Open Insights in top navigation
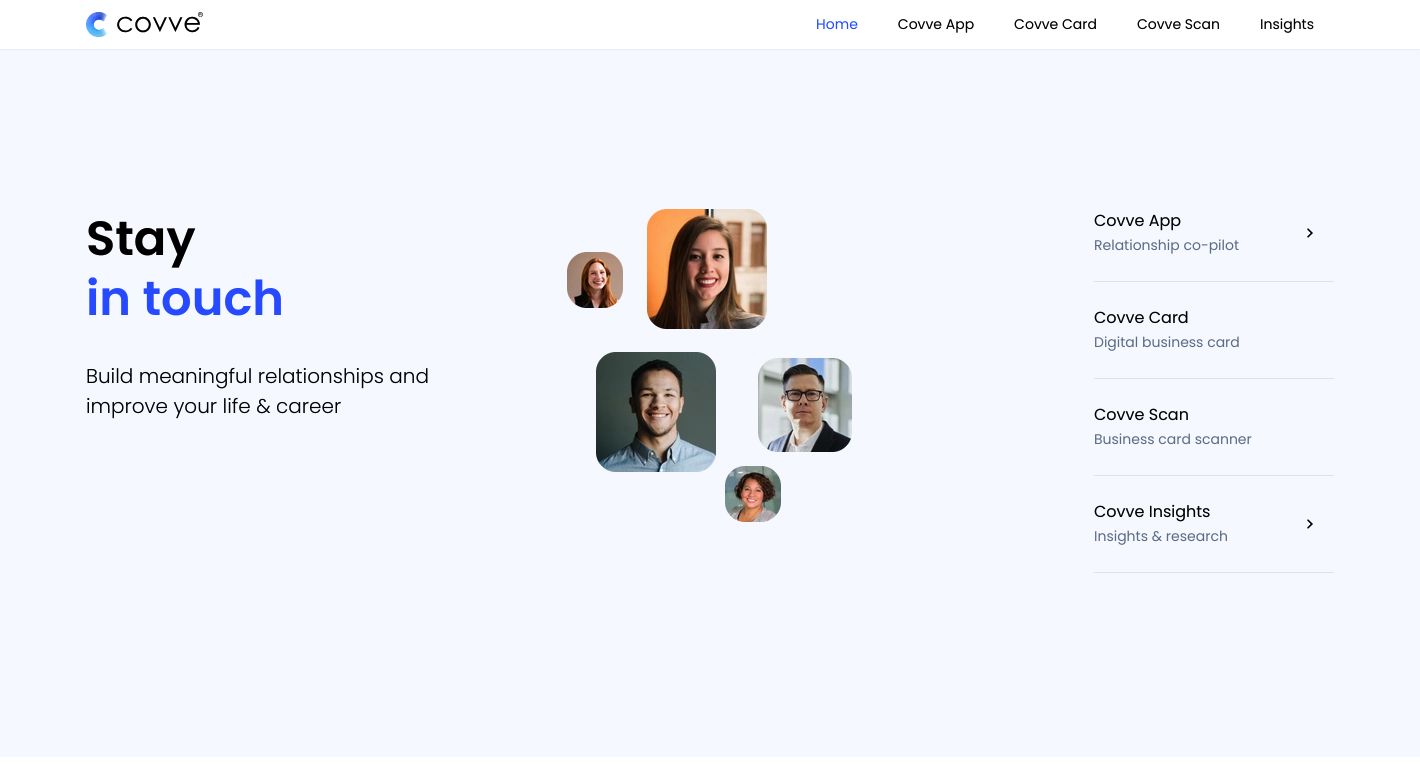Screen dimensions: 1420x780 1287,24
